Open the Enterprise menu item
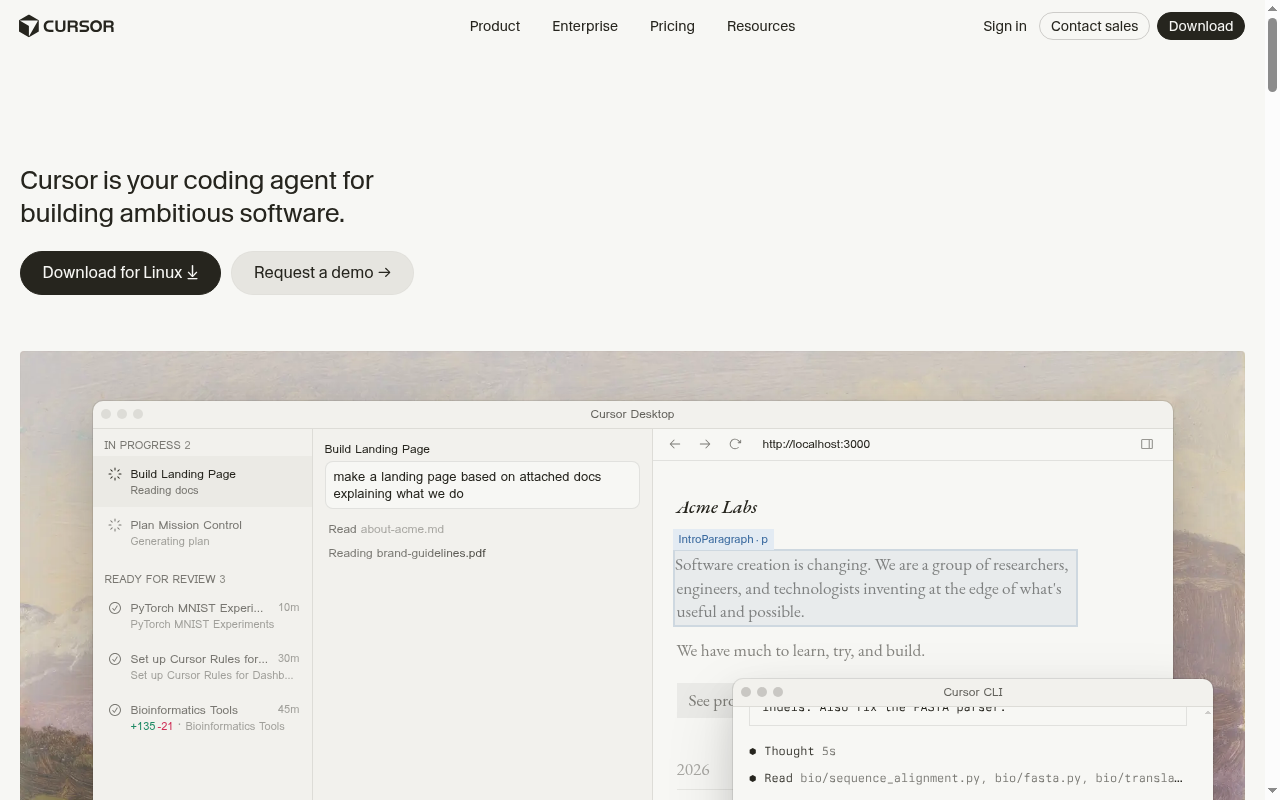 [x=585, y=26]
